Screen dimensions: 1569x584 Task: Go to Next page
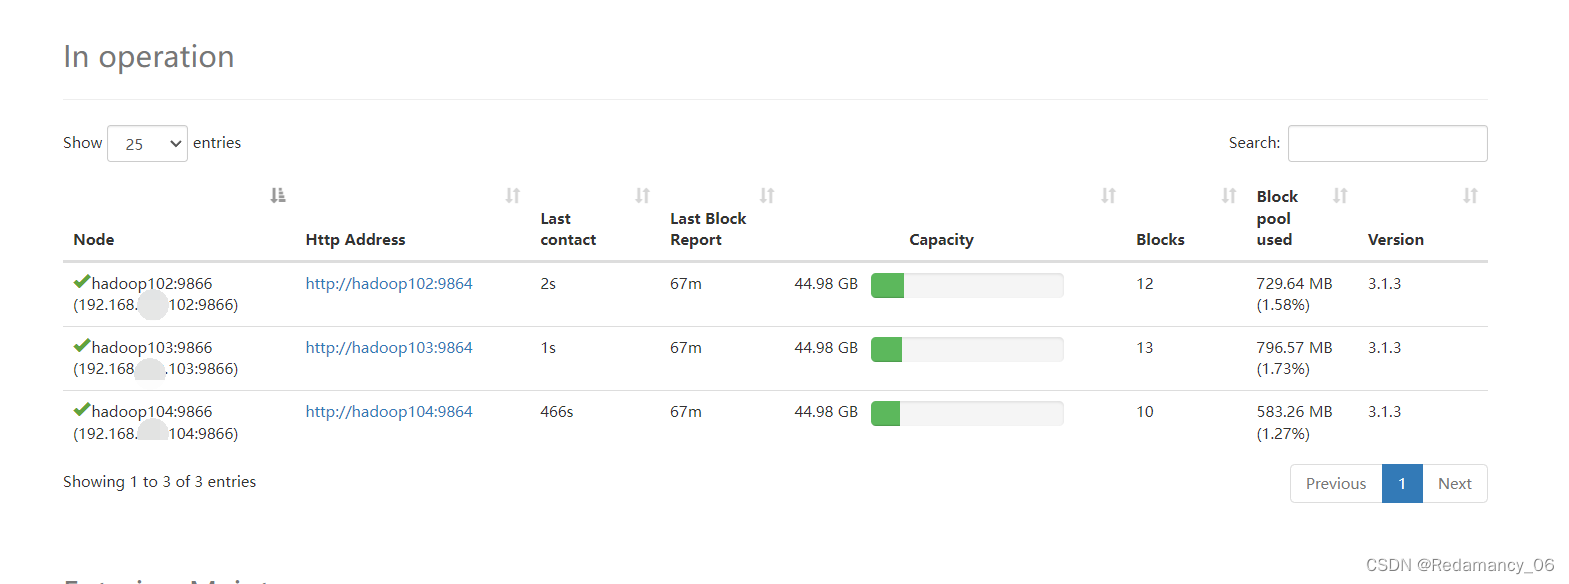(x=1455, y=484)
